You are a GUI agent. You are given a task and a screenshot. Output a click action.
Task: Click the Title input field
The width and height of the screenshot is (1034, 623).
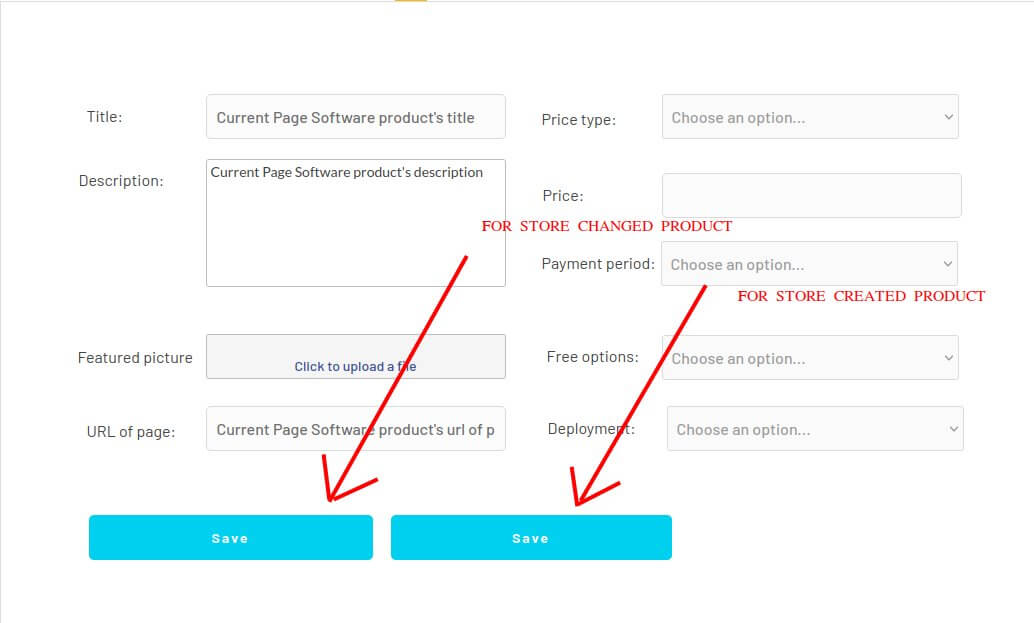(x=355, y=117)
